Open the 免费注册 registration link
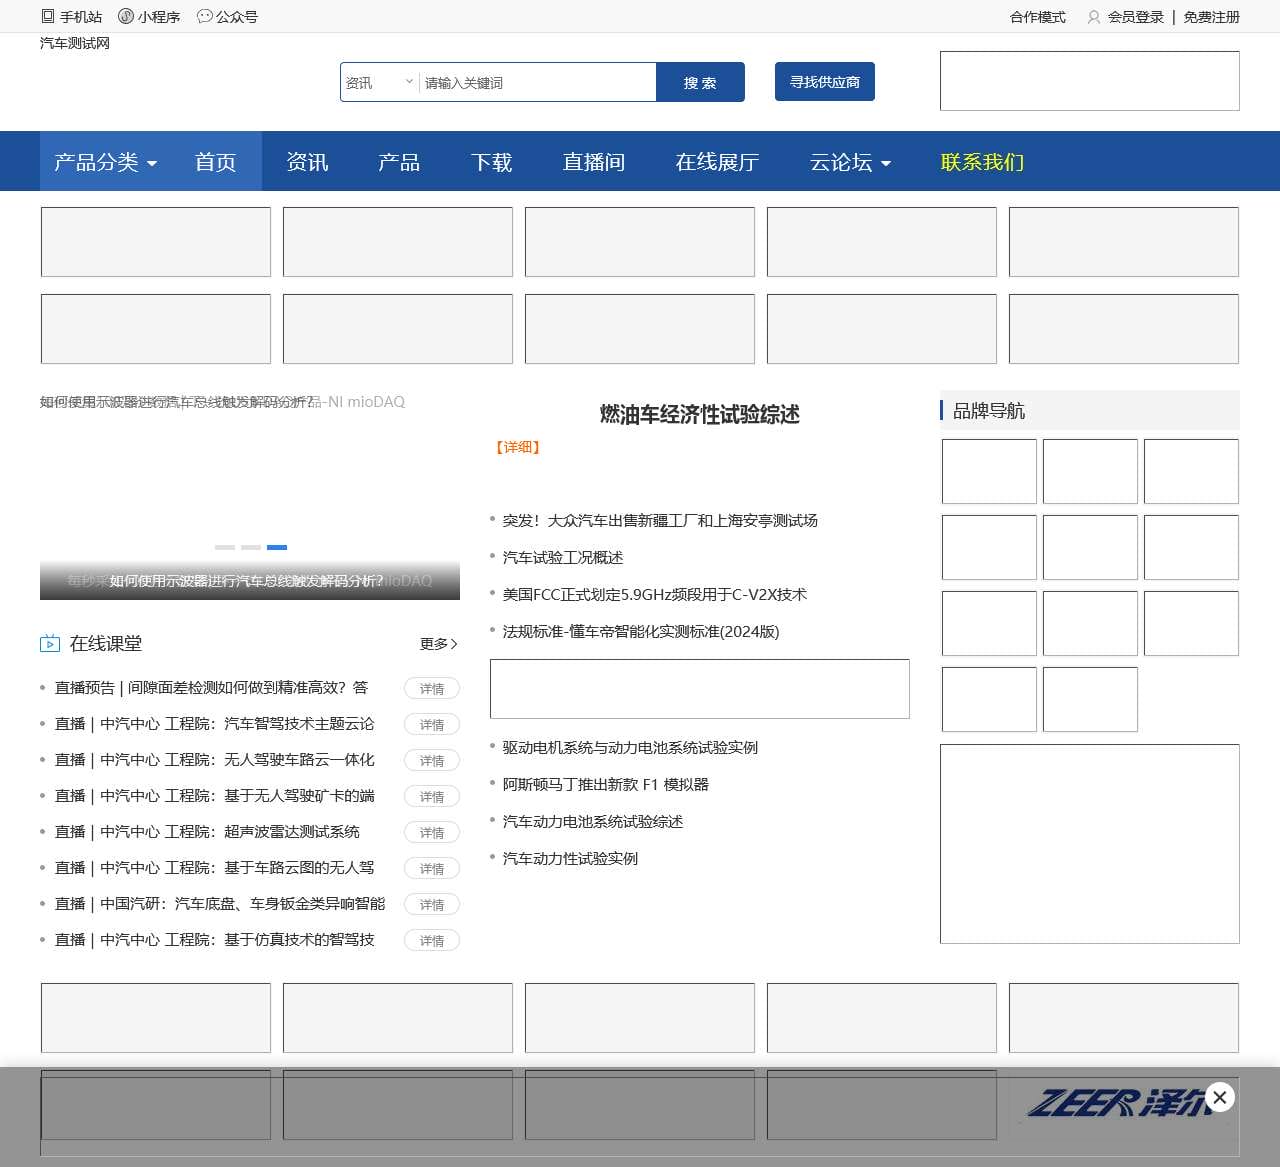This screenshot has height=1167, width=1280. [1211, 17]
